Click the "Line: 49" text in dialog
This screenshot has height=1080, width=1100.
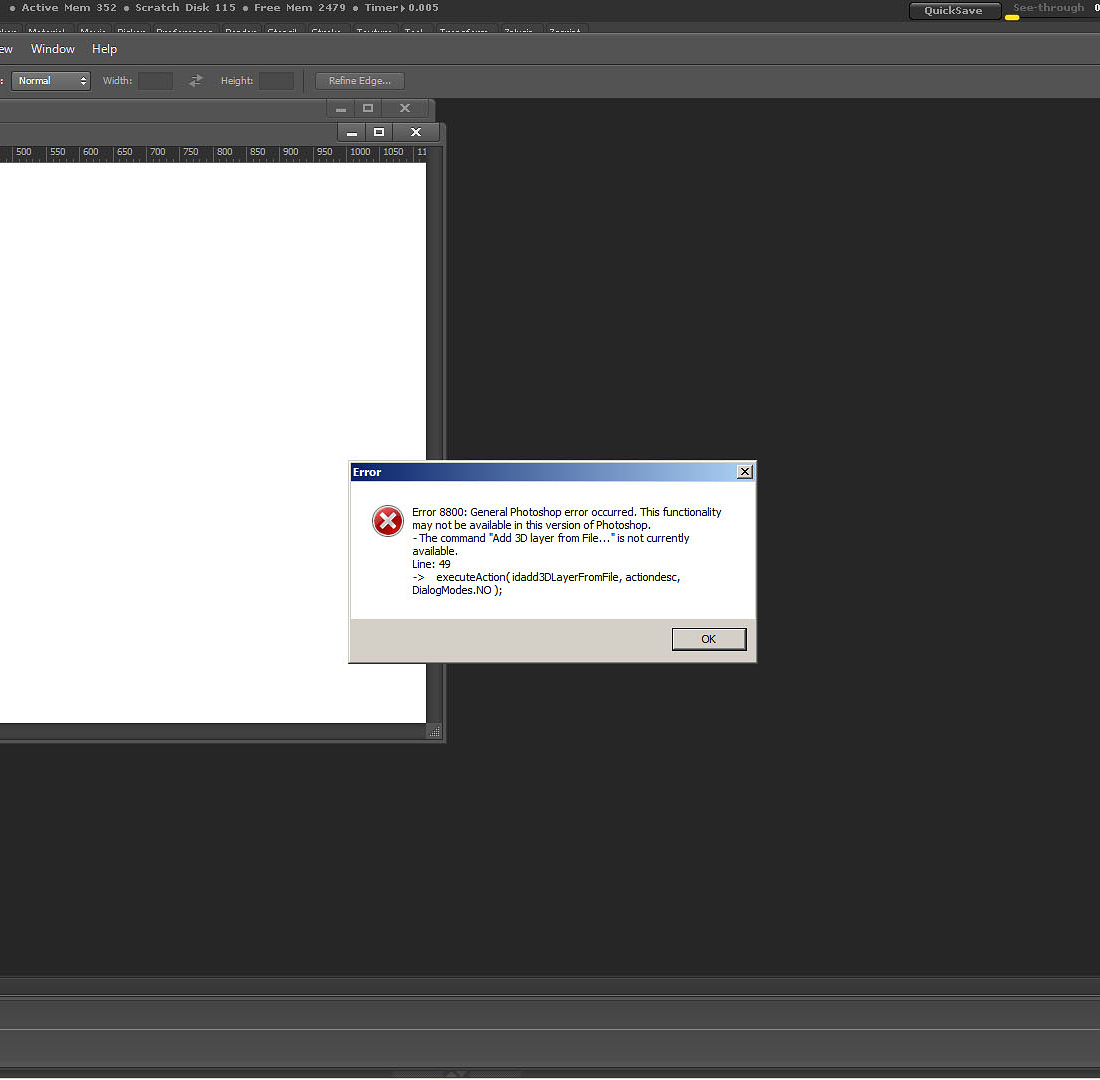(x=431, y=564)
